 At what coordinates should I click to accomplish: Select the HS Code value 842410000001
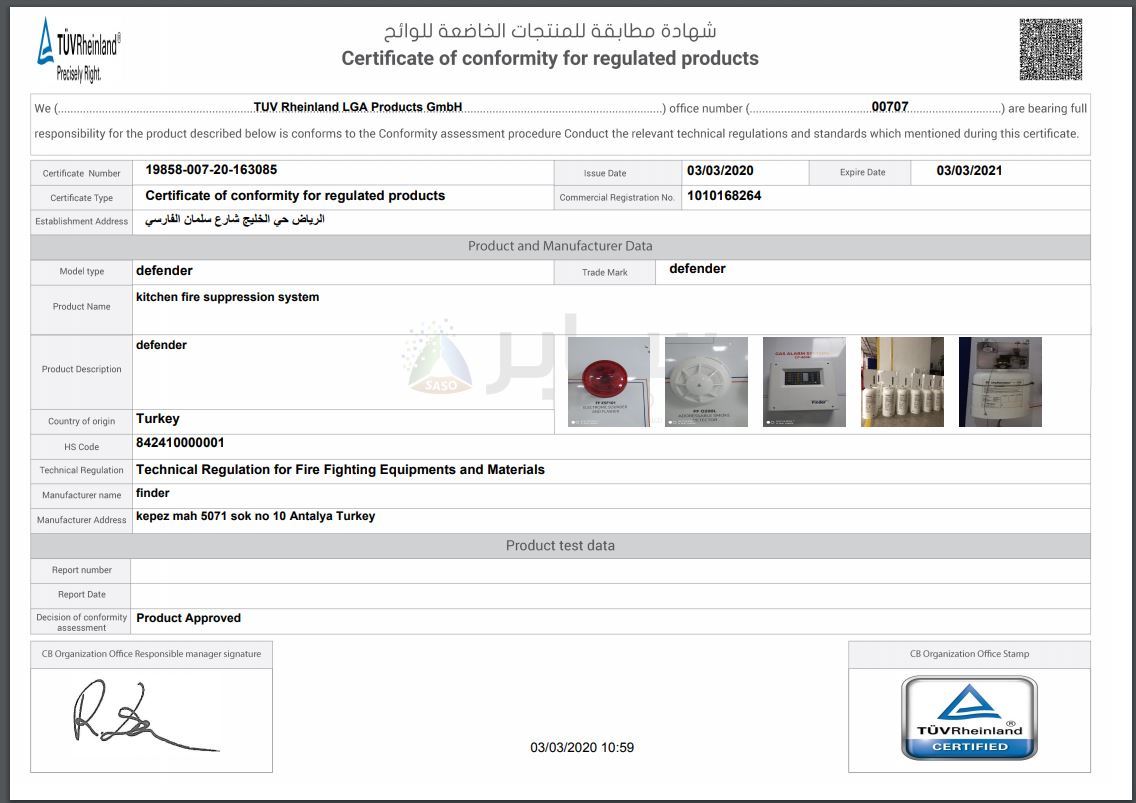pos(180,443)
